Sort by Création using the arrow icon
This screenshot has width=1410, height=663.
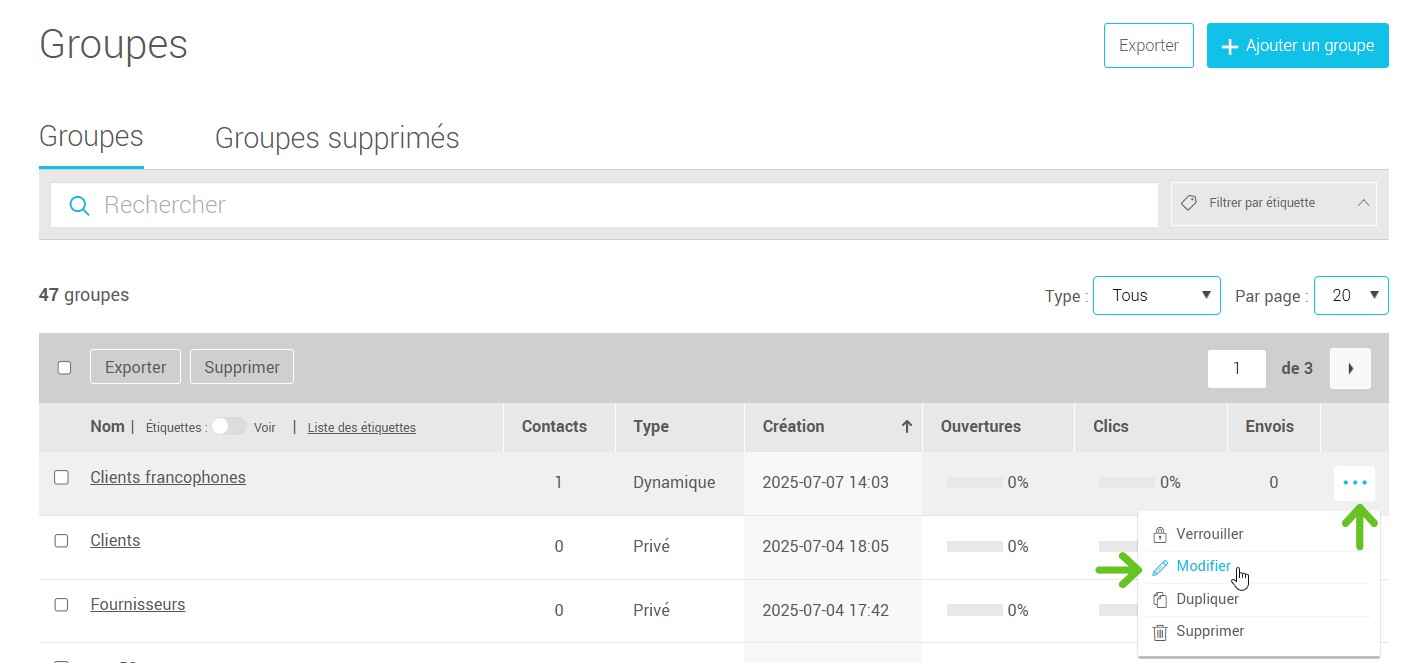click(x=906, y=427)
